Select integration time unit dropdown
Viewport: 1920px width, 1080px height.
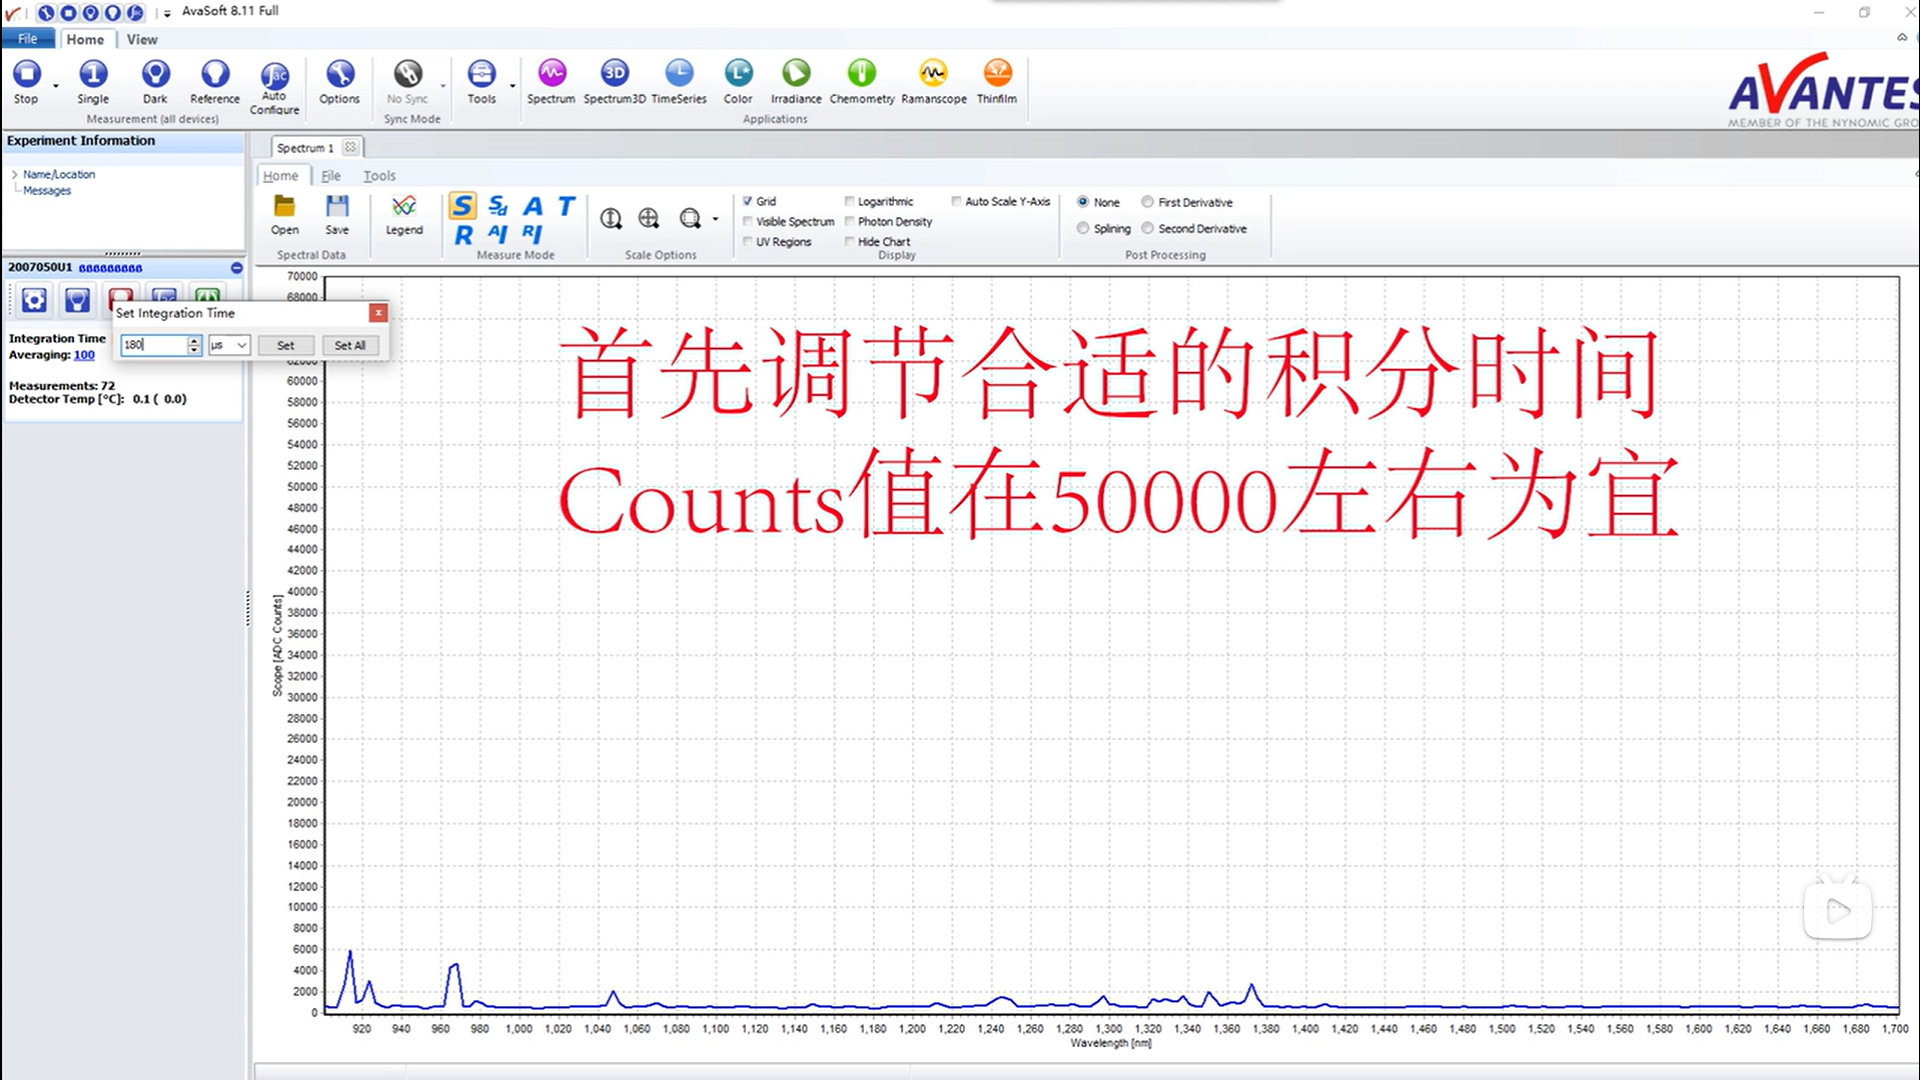coord(225,344)
